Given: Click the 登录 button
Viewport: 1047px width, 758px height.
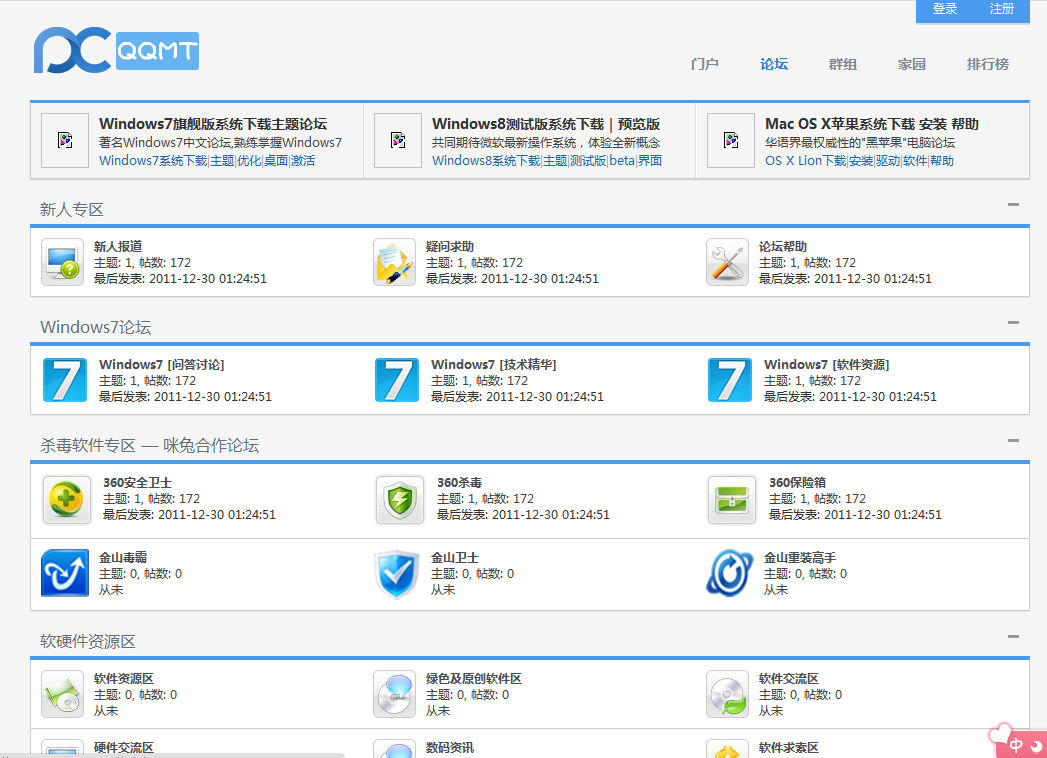Looking at the screenshot, I should (945, 9).
